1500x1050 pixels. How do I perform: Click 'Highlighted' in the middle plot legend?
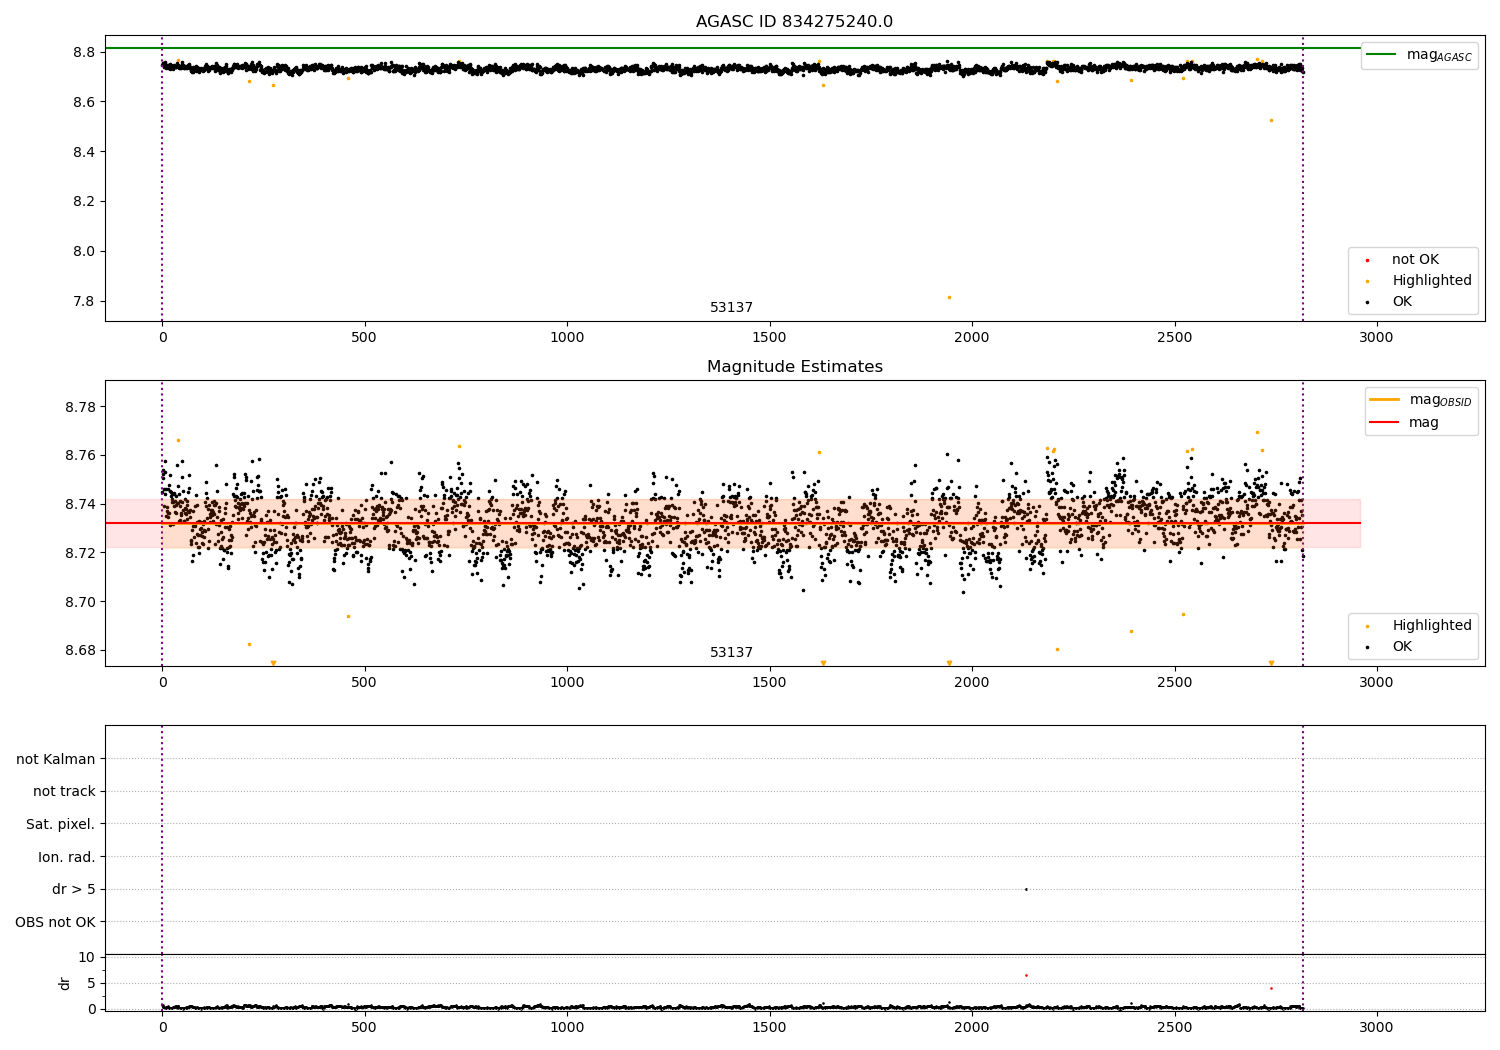tap(1432, 626)
